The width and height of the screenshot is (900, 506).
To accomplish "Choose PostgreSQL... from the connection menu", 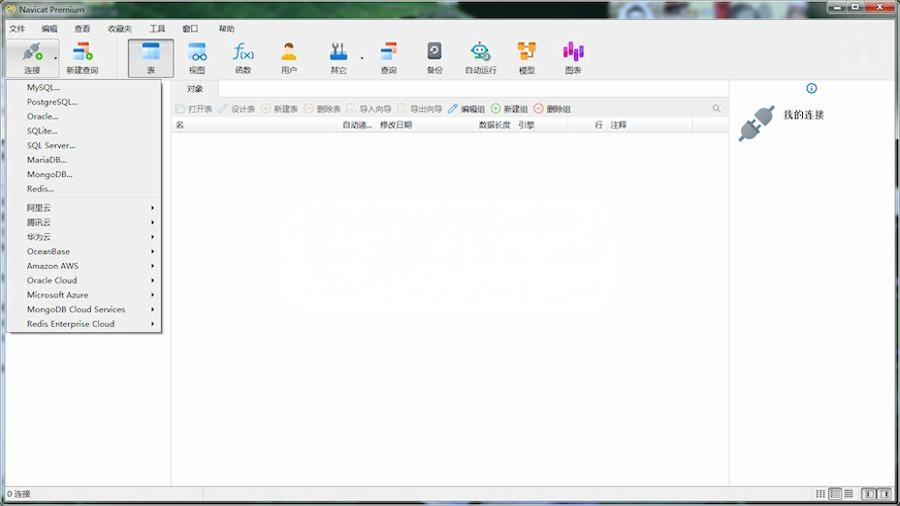I will (x=84, y=102).
